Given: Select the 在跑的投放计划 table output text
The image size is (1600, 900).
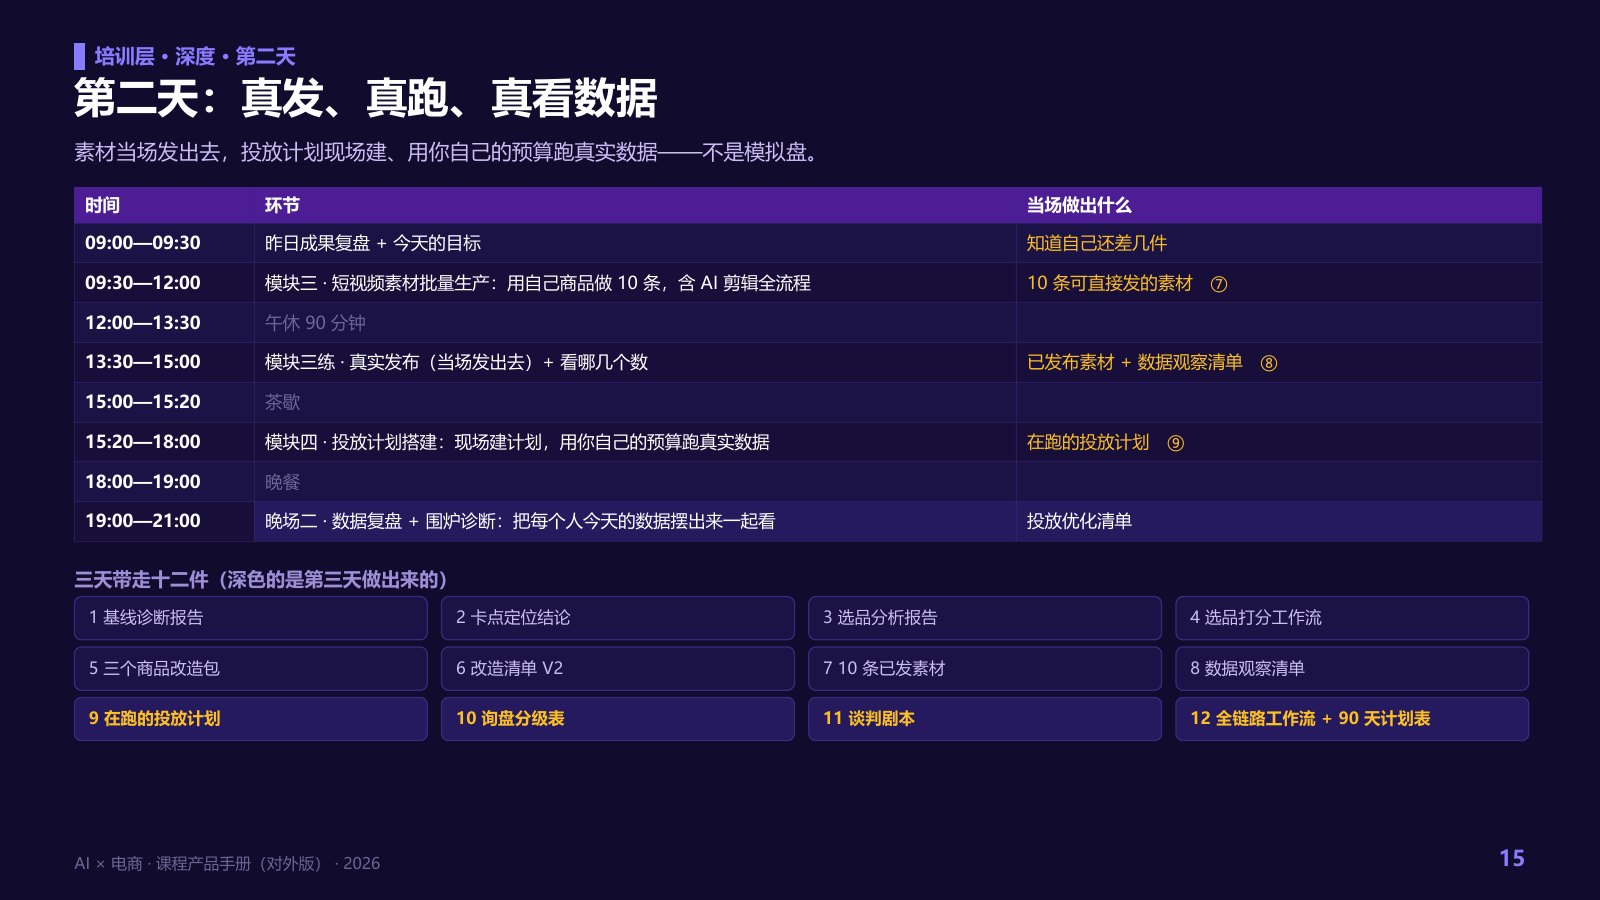Looking at the screenshot, I should (1088, 442).
